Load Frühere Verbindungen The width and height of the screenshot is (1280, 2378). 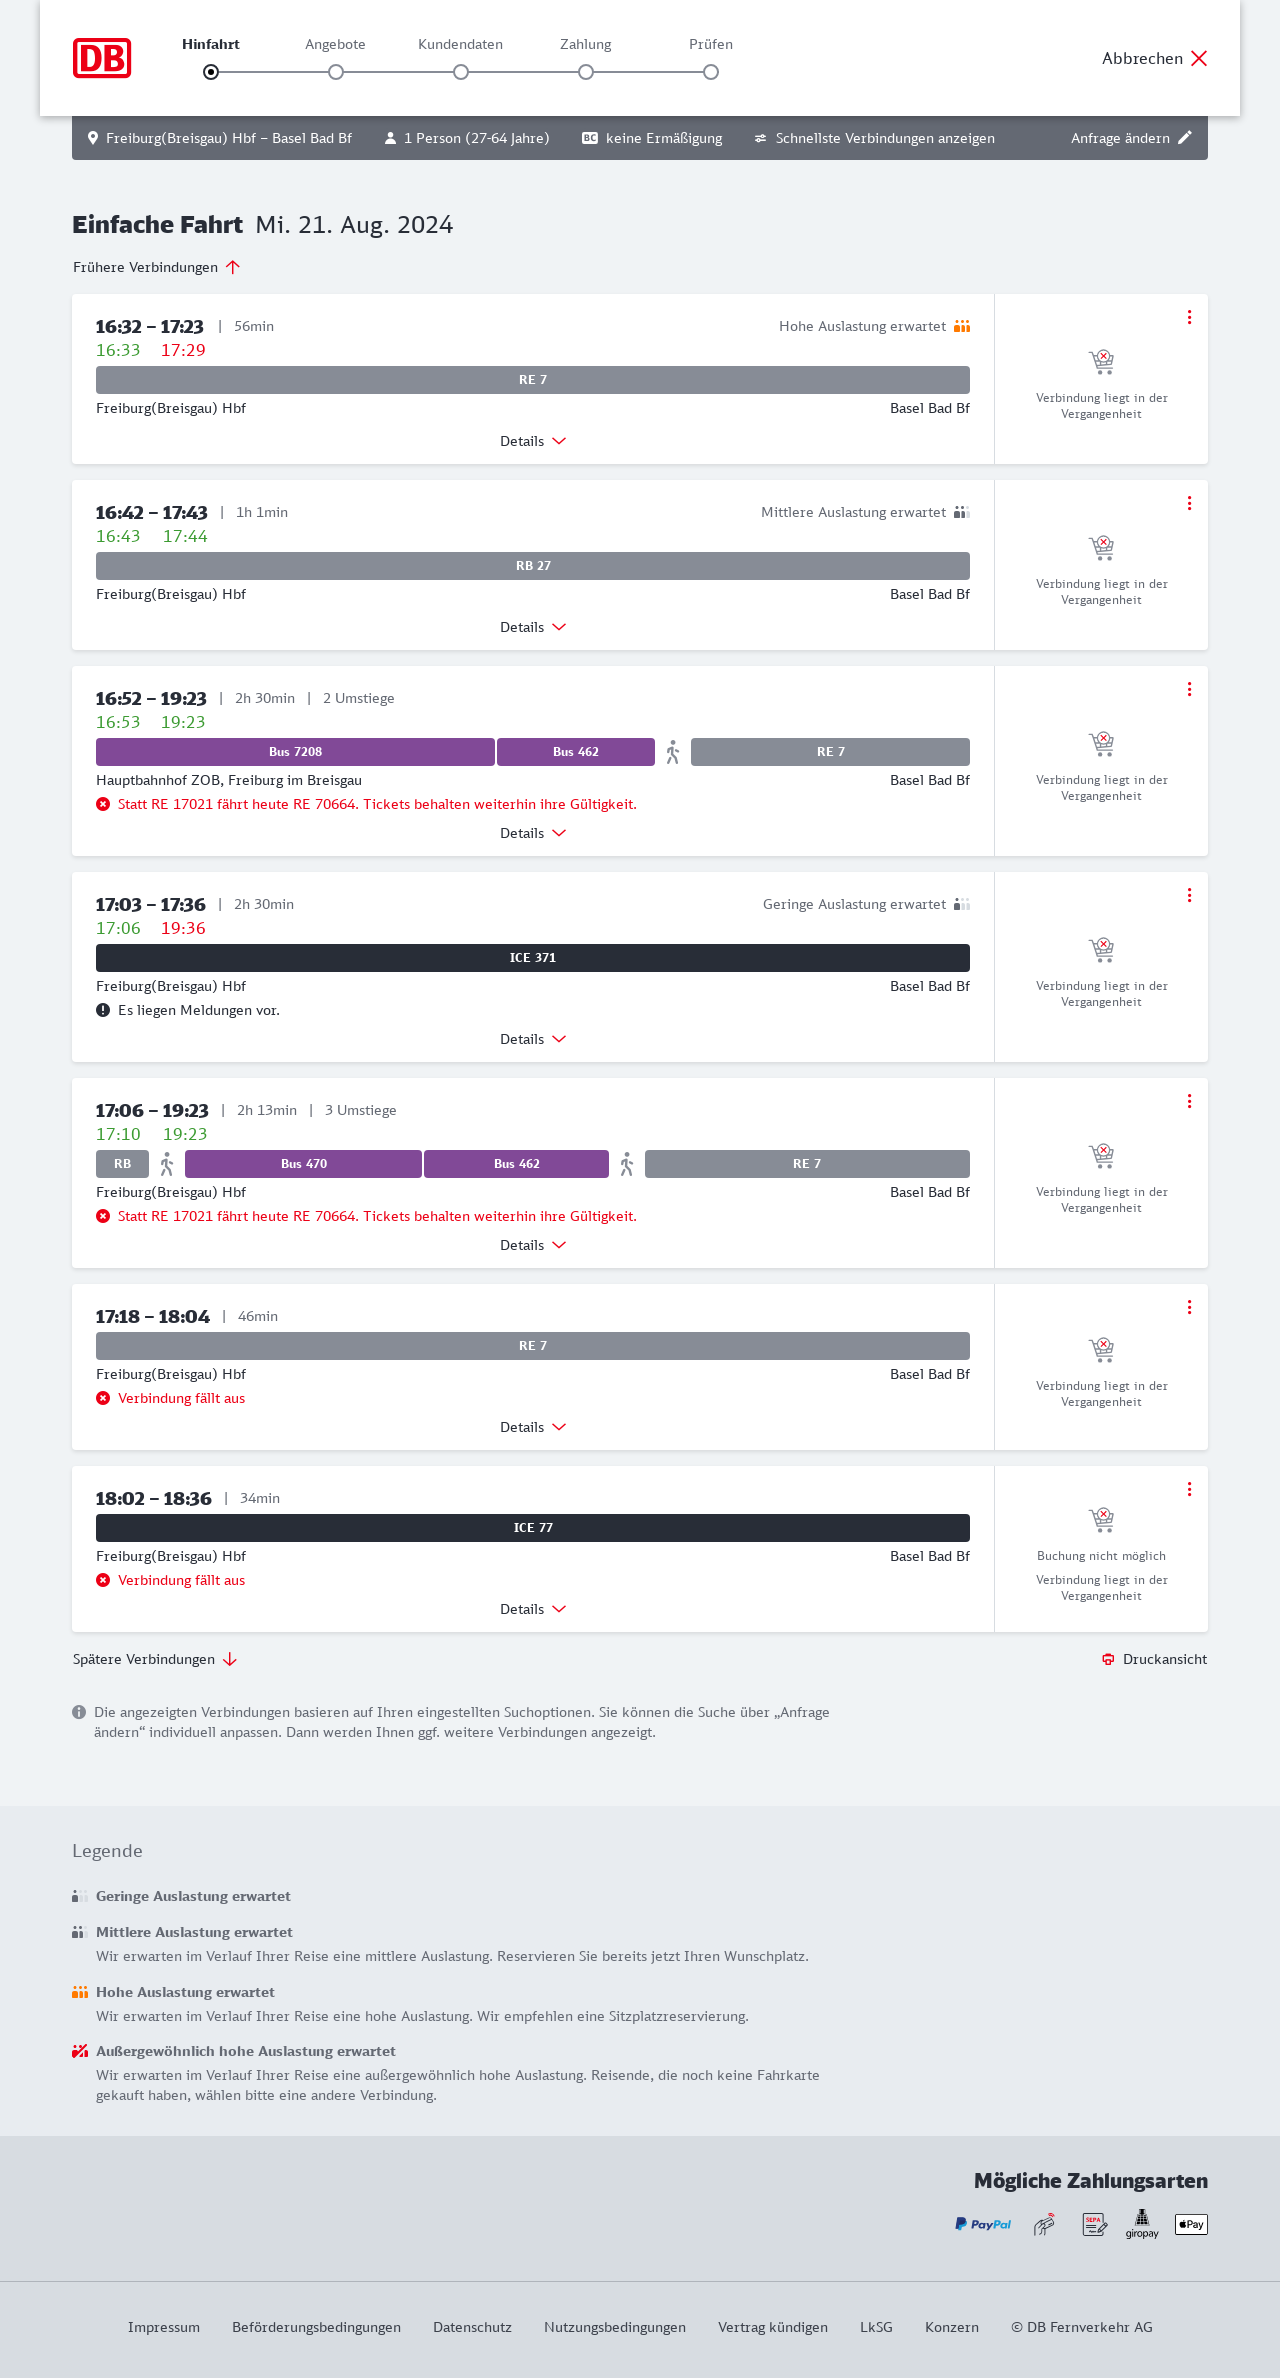pos(157,267)
